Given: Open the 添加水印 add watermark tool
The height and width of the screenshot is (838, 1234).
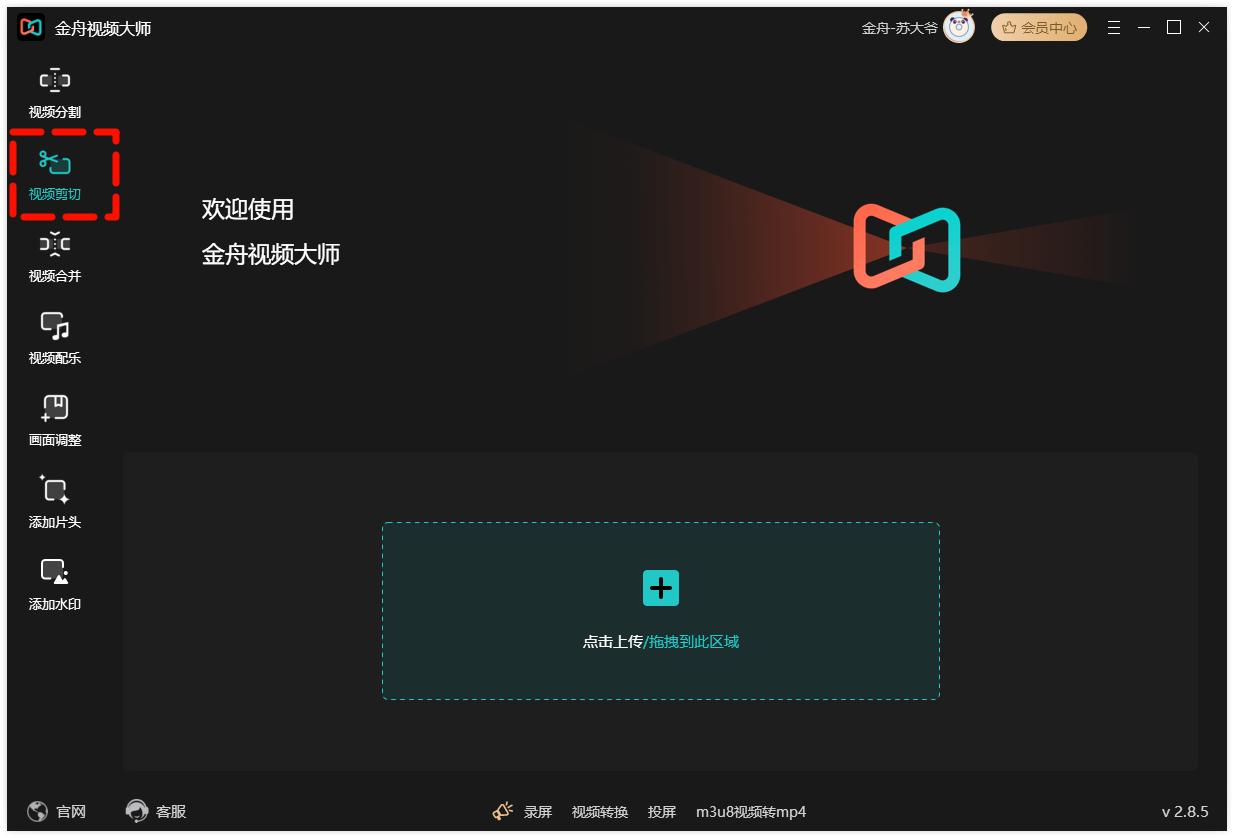Looking at the screenshot, I should (x=55, y=584).
